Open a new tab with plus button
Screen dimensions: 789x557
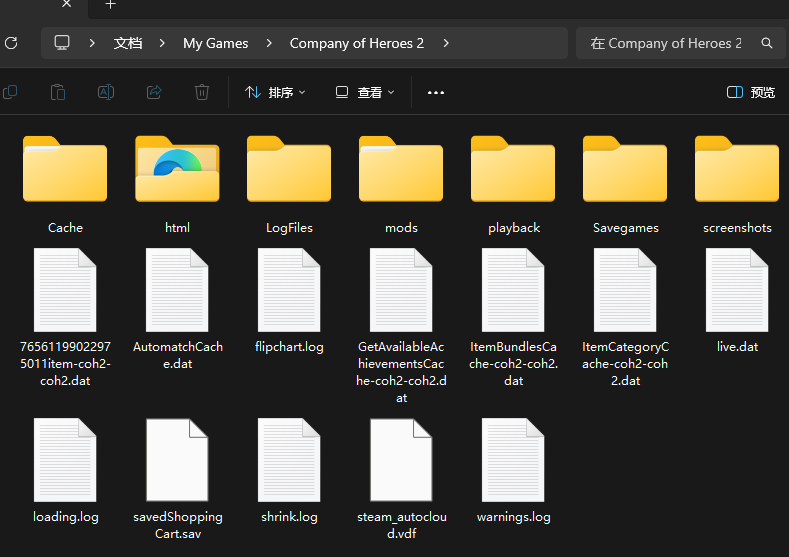coord(111,5)
